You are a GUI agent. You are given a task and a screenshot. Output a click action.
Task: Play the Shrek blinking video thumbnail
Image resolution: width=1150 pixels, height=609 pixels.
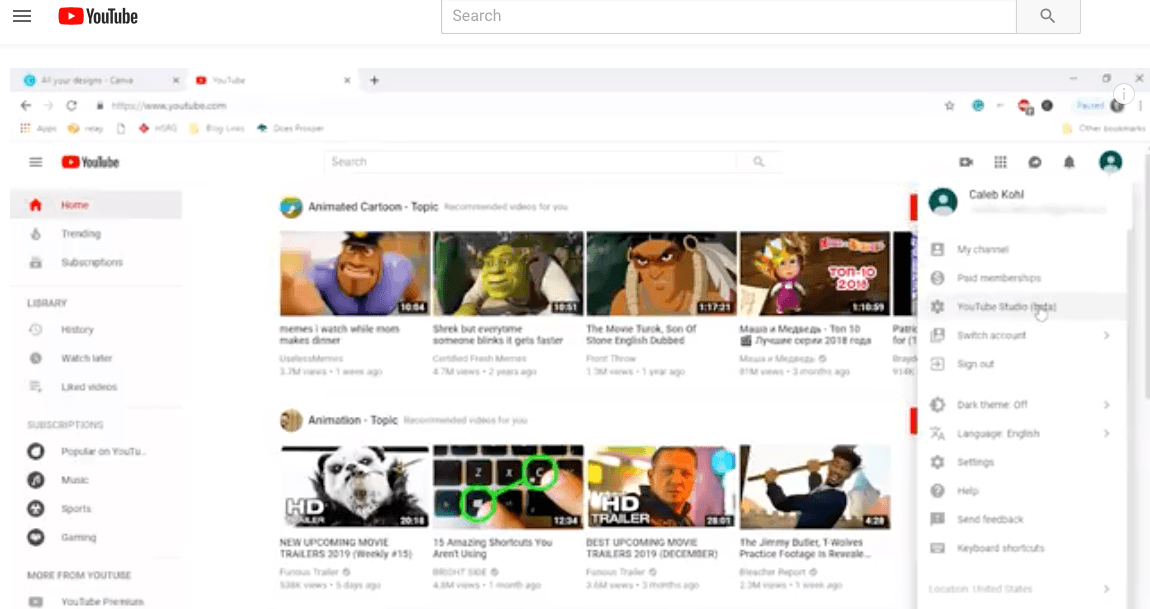[508, 271]
